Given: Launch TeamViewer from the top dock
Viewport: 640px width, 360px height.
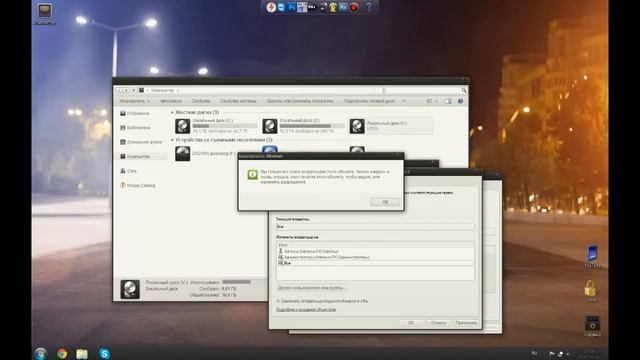Looking at the screenshot, I should point(281,7).
